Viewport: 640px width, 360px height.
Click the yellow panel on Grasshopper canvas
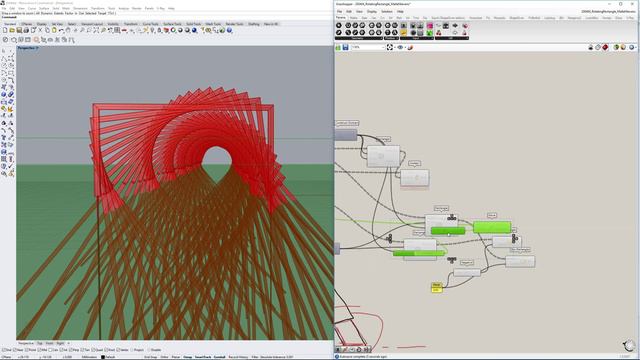436,287
